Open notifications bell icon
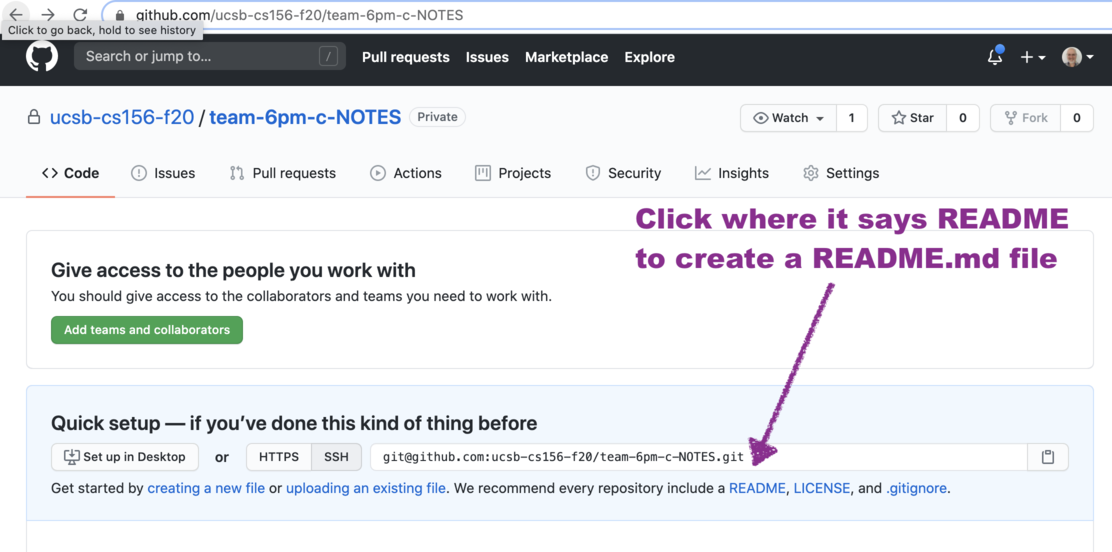Viewport: 1112px width, 552px height. click(996, 57)
